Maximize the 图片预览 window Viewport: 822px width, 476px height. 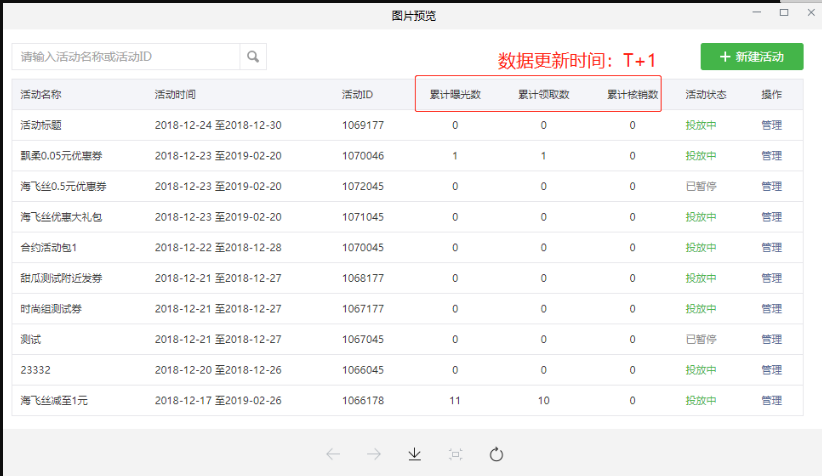(784, 12)
